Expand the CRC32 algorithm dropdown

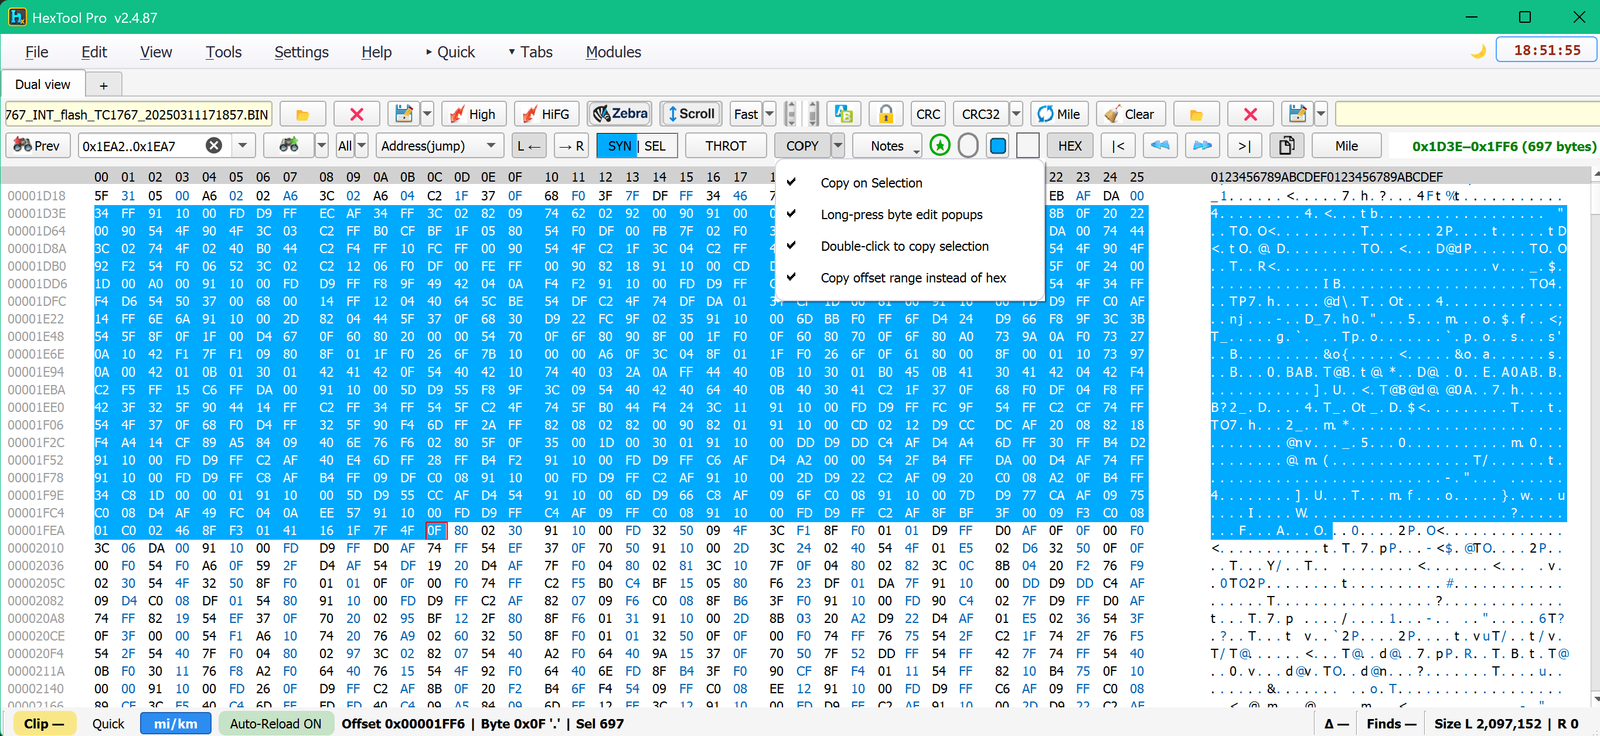[1016, 114]
